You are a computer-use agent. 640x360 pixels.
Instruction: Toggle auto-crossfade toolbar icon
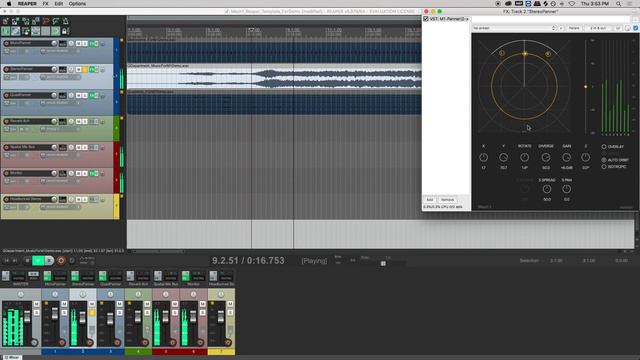(6, 31)
